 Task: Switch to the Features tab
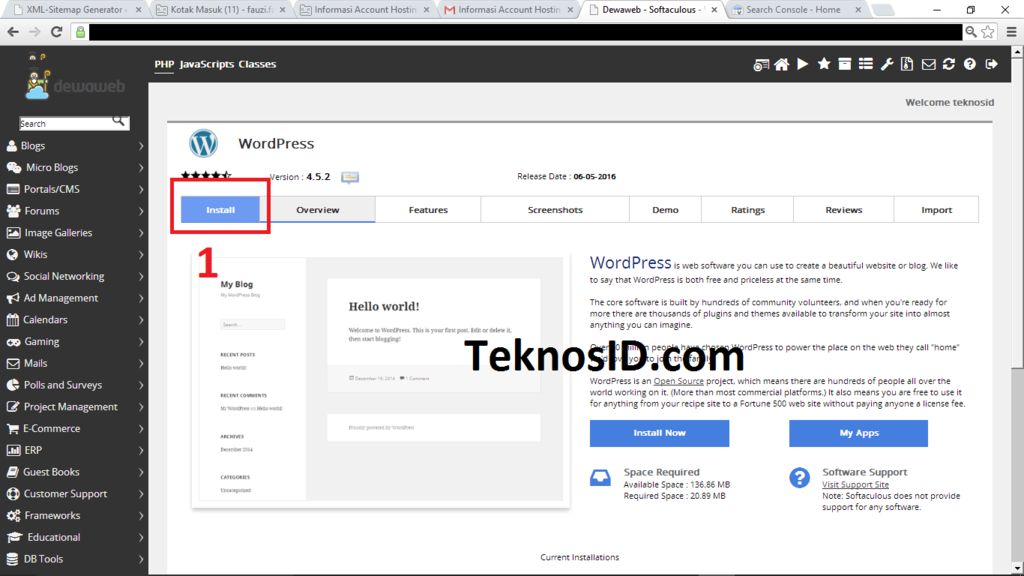(x=428, y=210)
